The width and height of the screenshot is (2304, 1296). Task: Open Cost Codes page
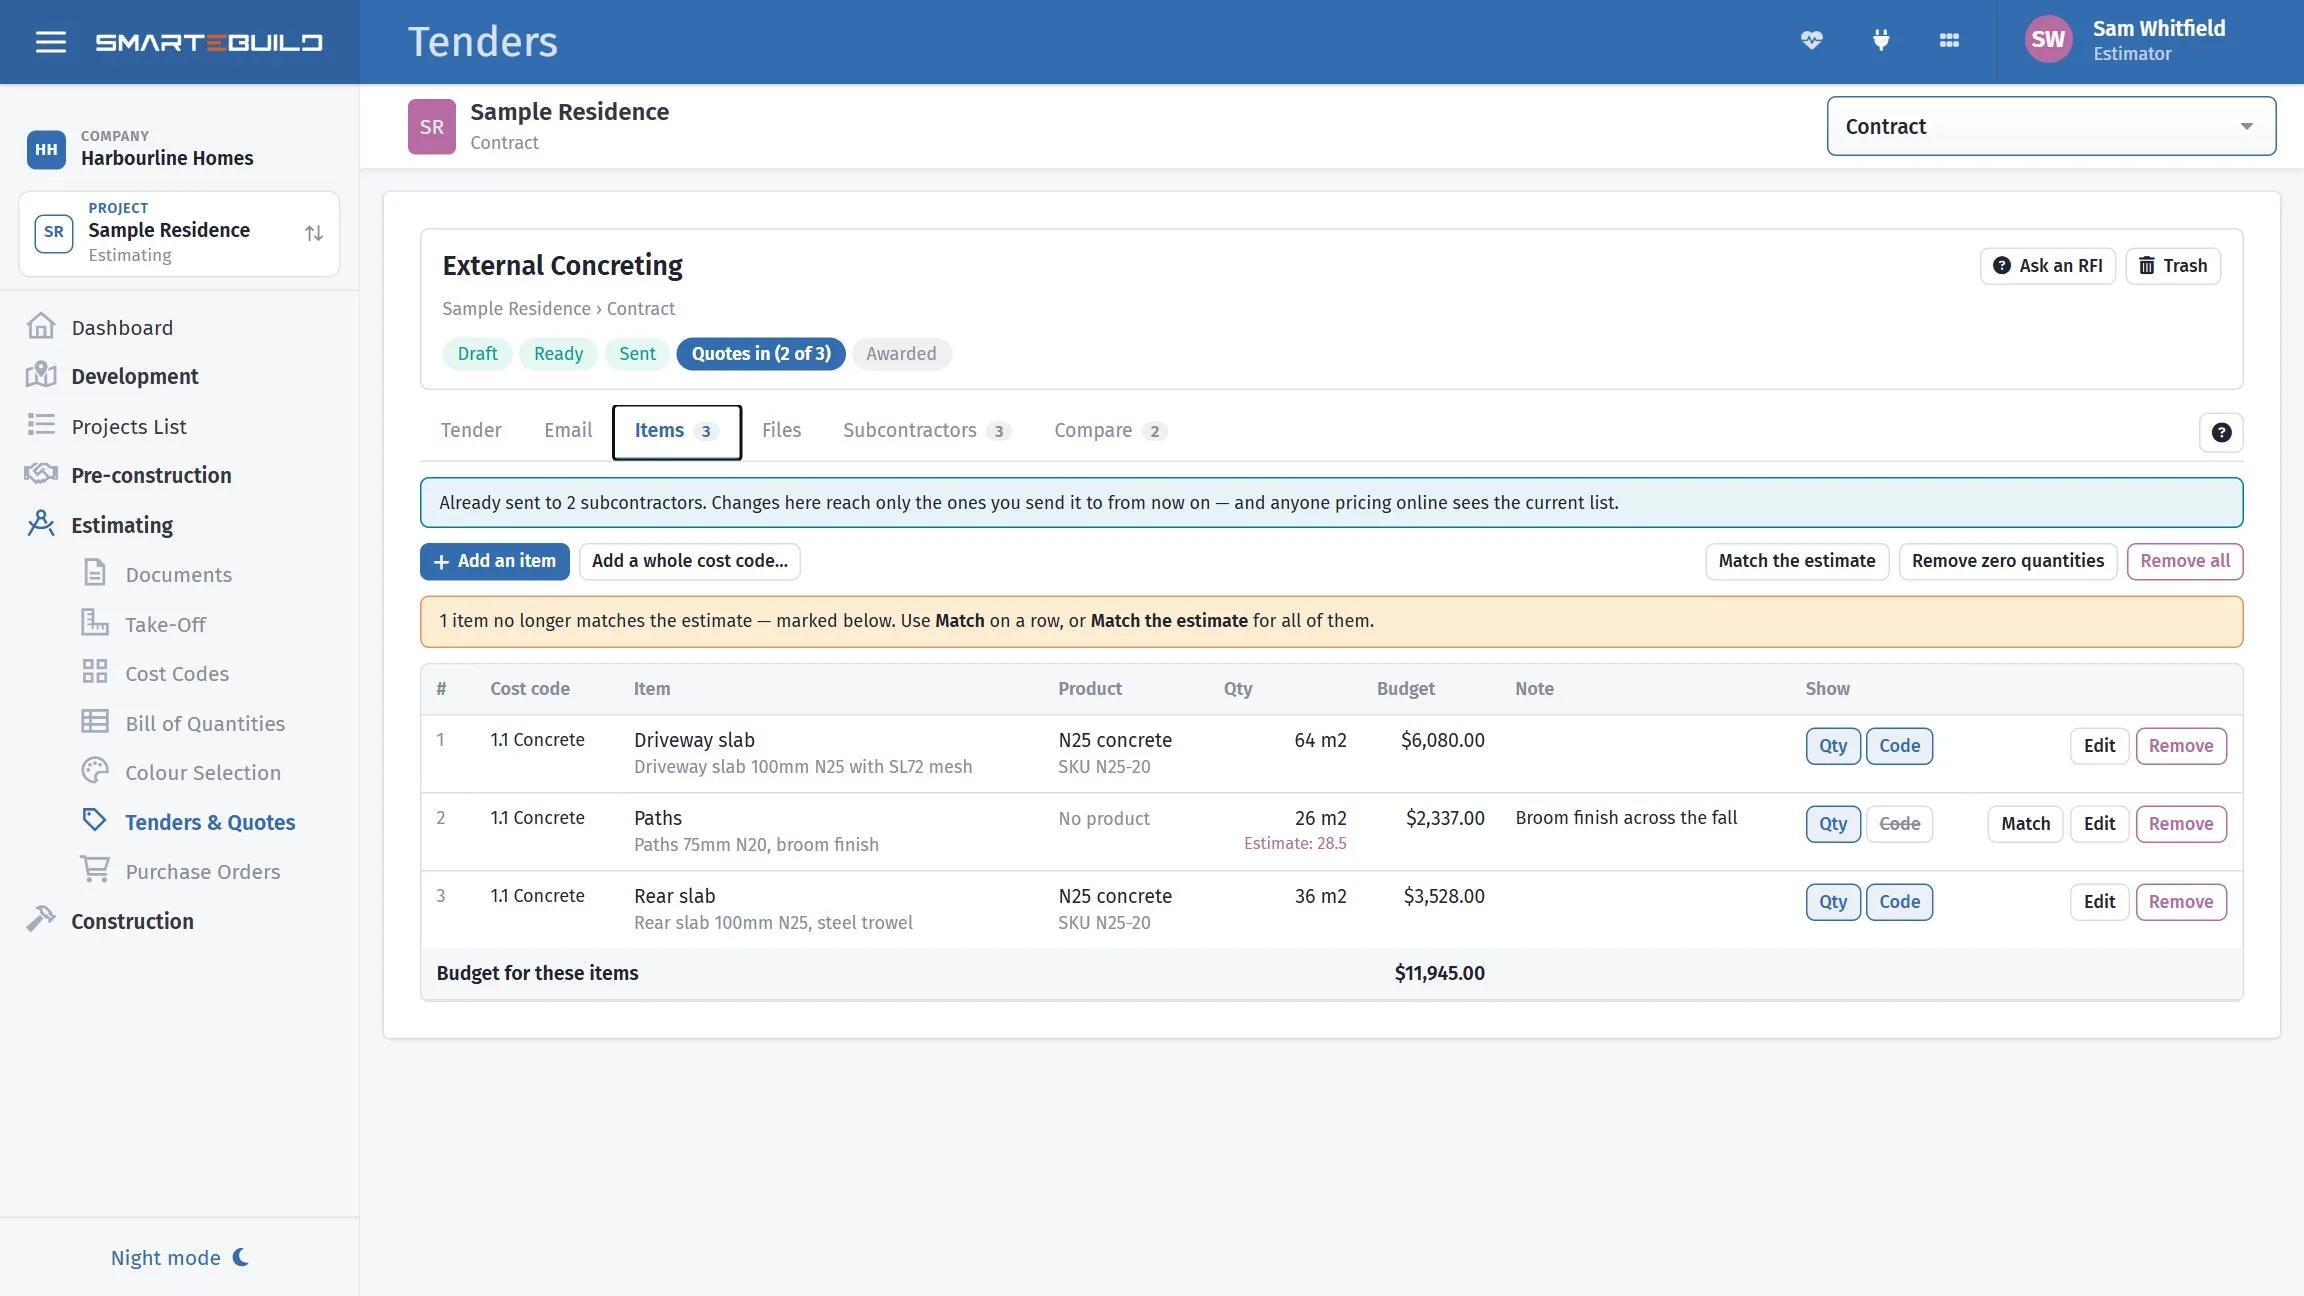[x=177, y=674]
